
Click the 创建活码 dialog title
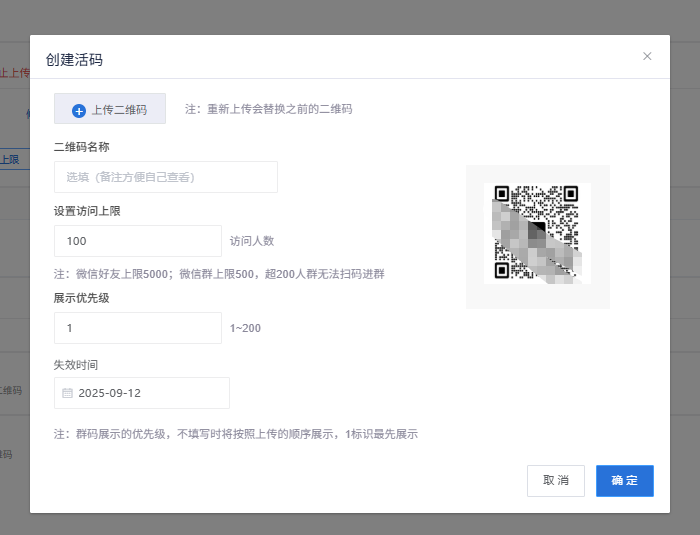point(74,59)
